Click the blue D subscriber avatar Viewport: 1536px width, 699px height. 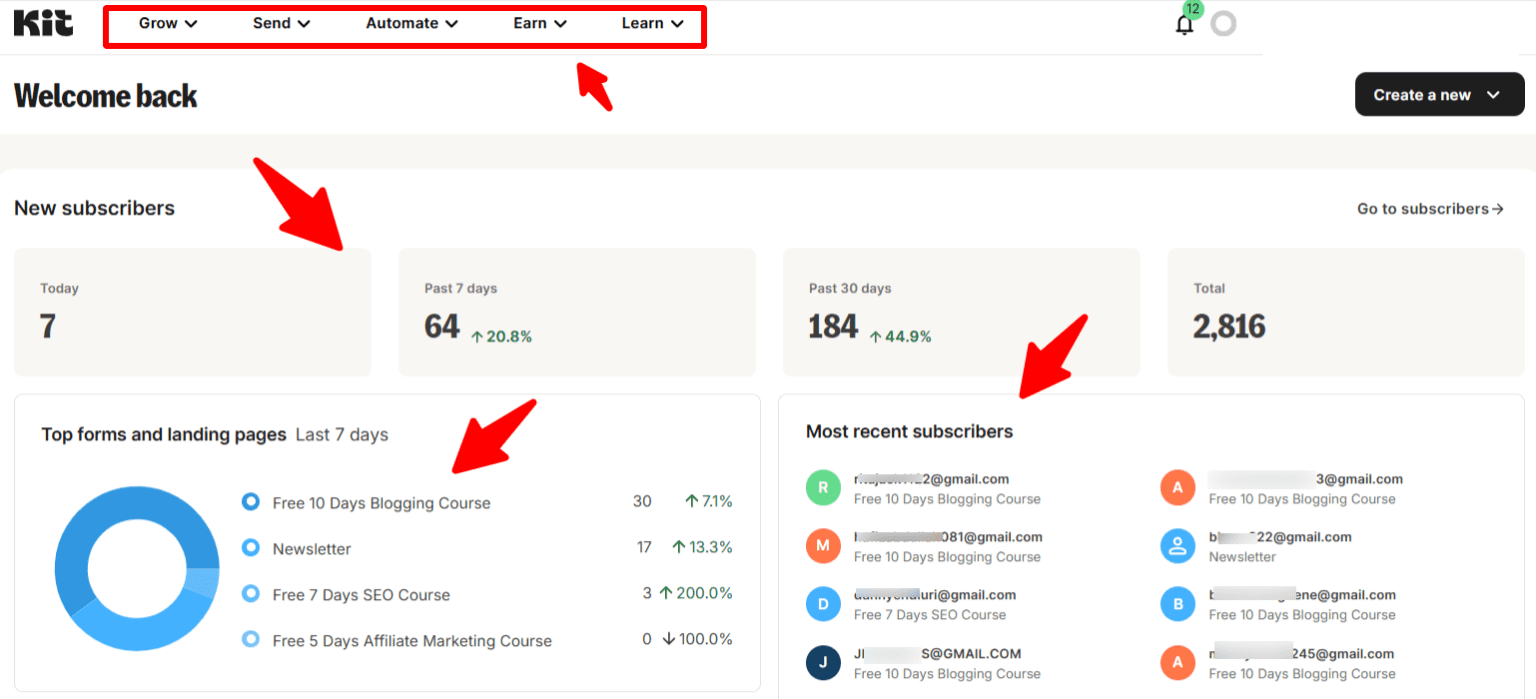tap(822, 604)
